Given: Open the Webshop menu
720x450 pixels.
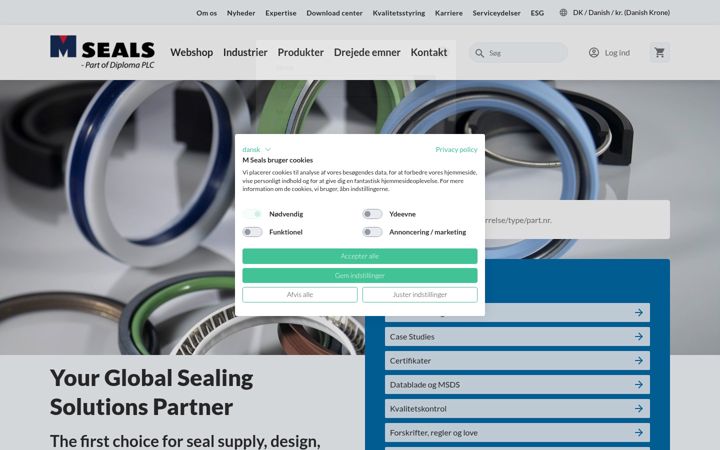Looking at the screenshot, I should [191, 52].
